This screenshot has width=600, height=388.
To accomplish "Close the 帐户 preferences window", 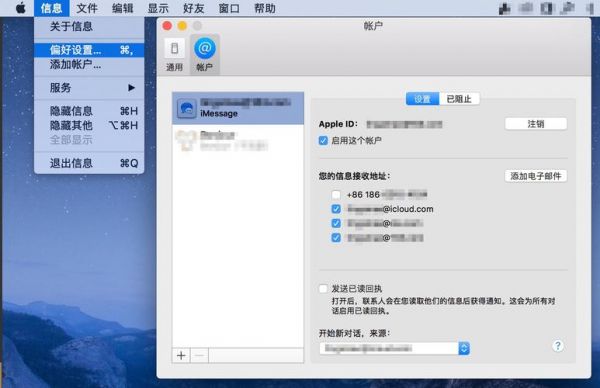I will coord(167,26).
